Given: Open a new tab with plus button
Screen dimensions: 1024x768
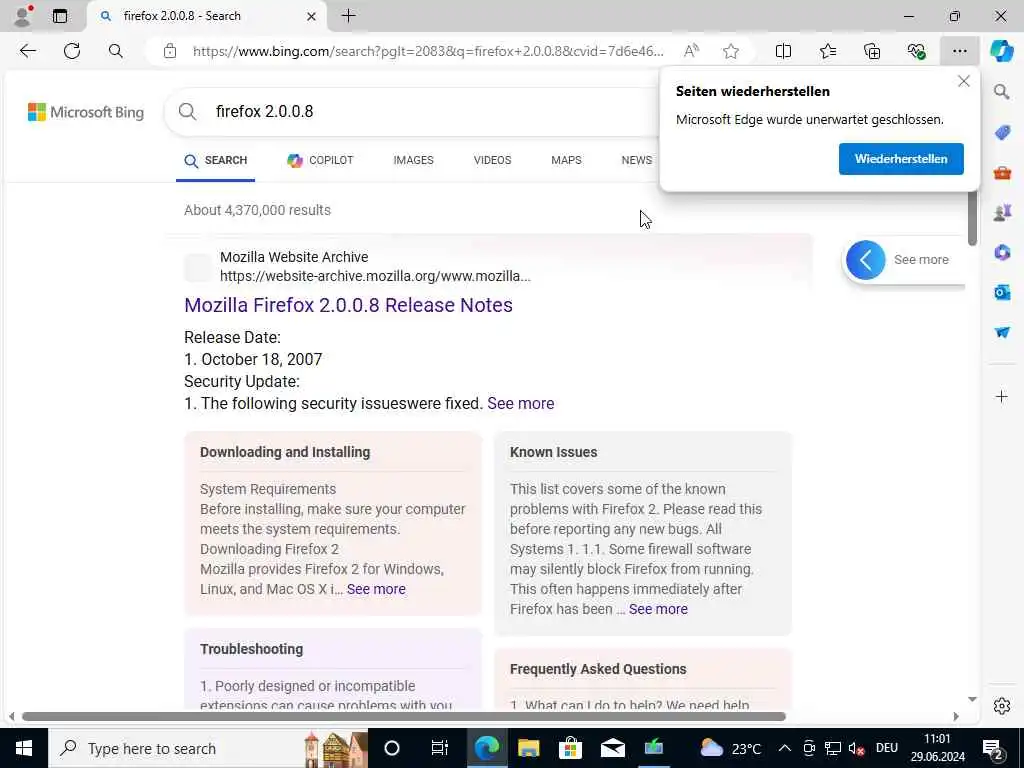Looking at the screenshot, I should pyautogui.click(x=349, y=16).
